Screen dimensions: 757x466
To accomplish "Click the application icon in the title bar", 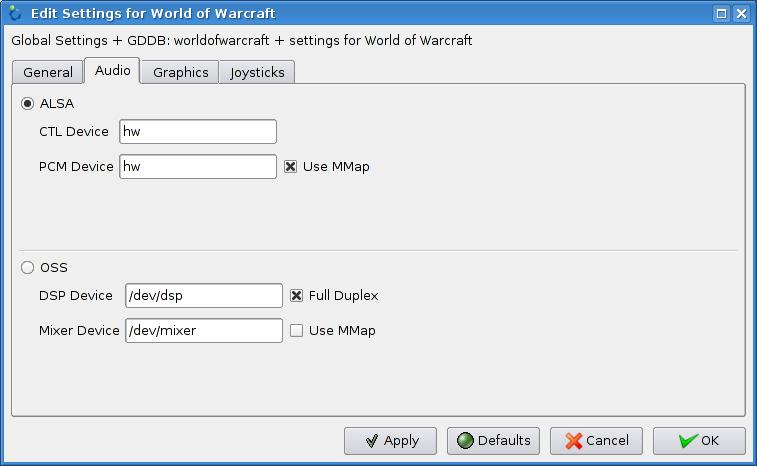I will click(x=14, y=13).
